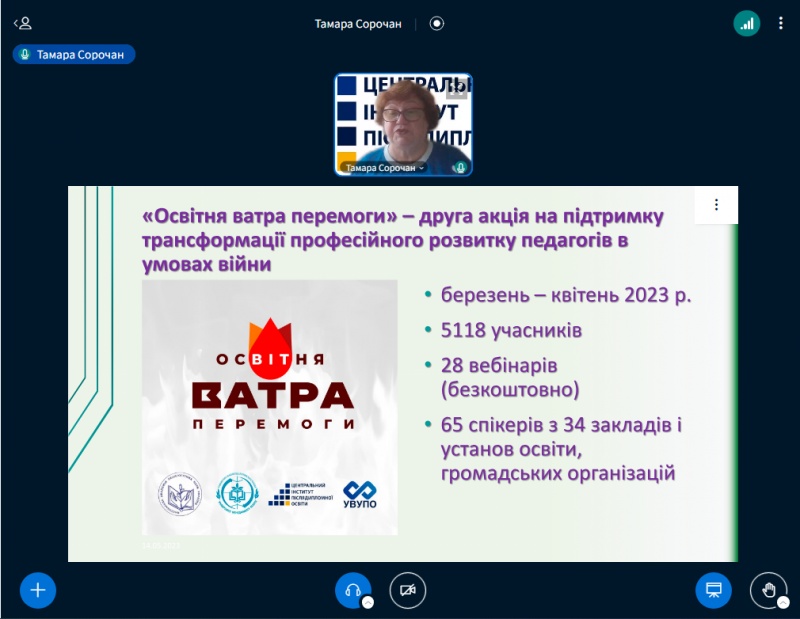Image resolution: width=800 pixels, height=619 pixels.
Task: Click the recording indicator beside the meeting title
Action: click(436, 24)
